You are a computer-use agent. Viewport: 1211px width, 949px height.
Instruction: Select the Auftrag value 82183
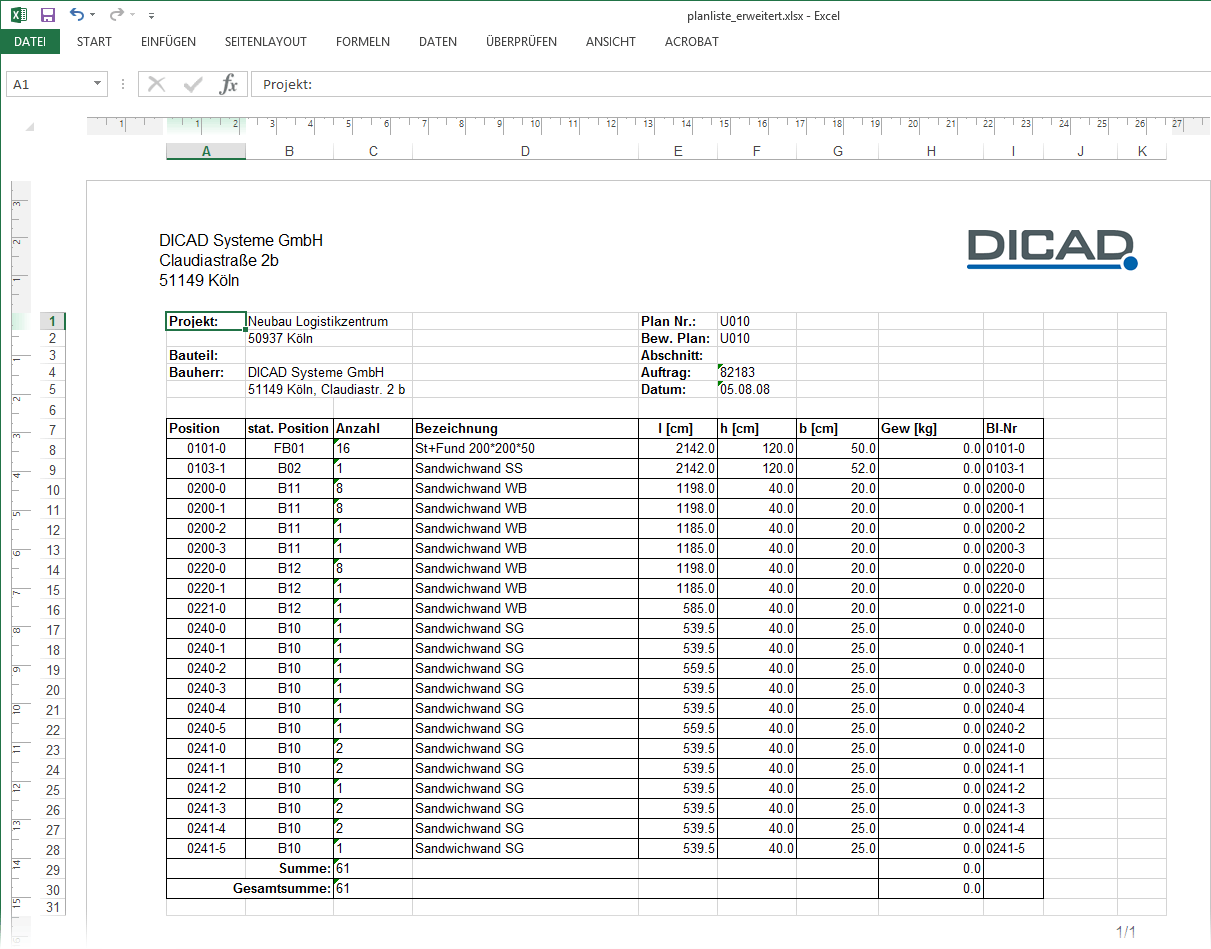click(757, 372)
